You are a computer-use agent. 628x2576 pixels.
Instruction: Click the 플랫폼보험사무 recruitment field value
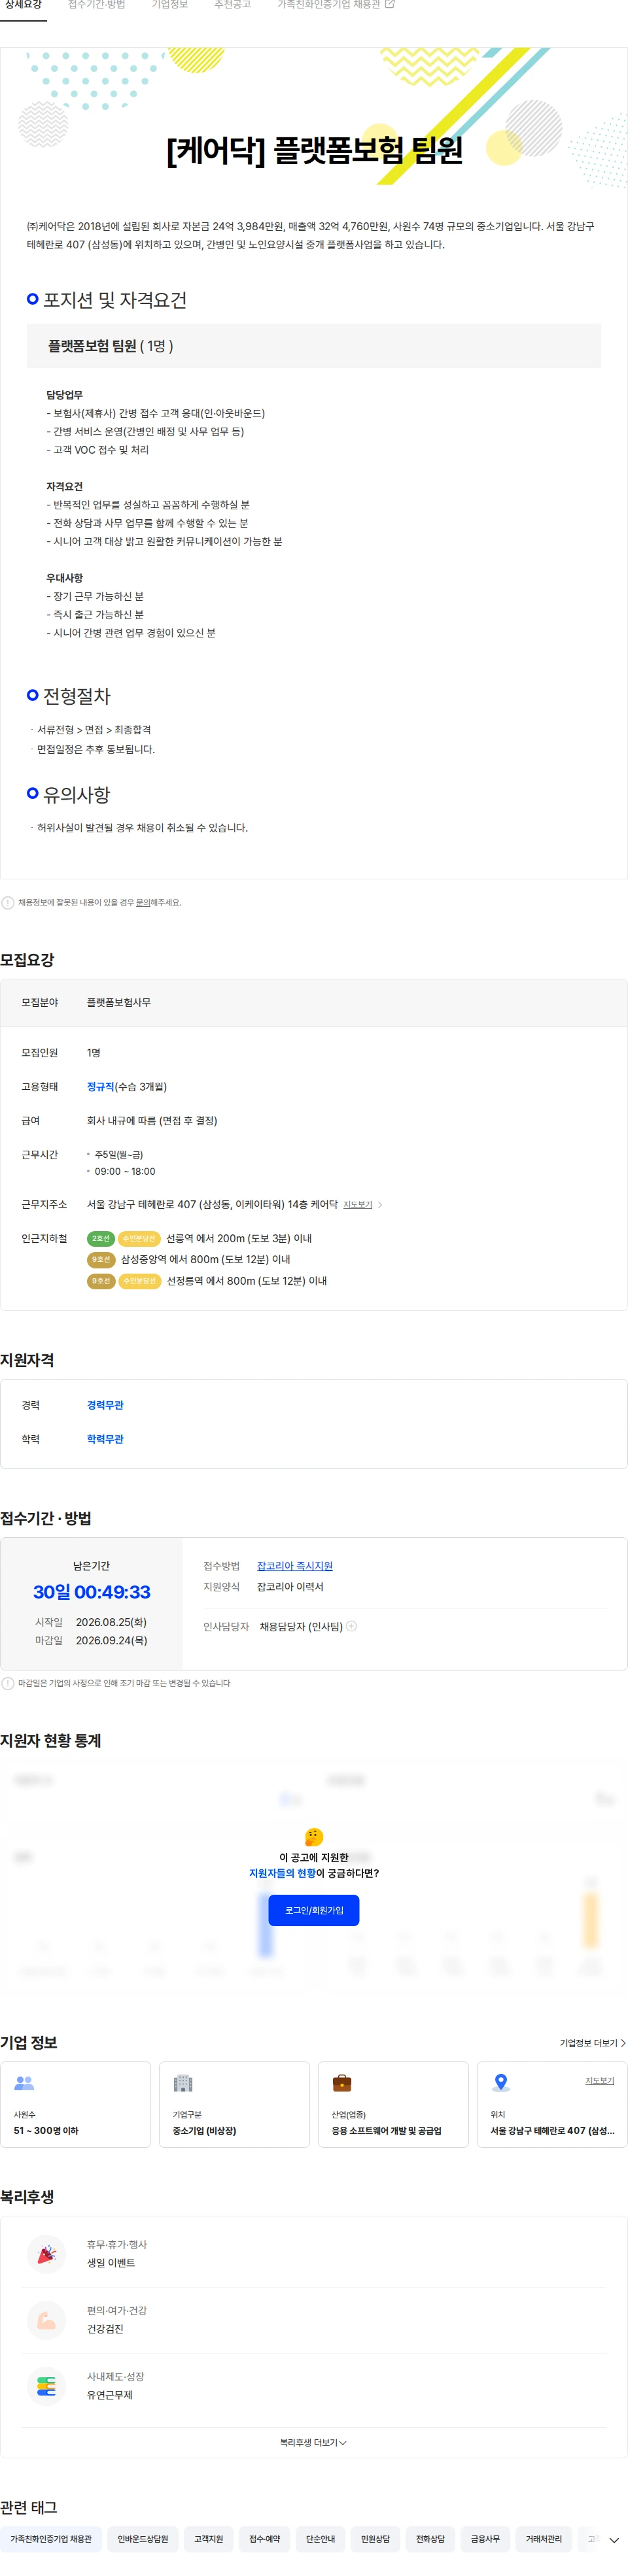pos(119,1002)
